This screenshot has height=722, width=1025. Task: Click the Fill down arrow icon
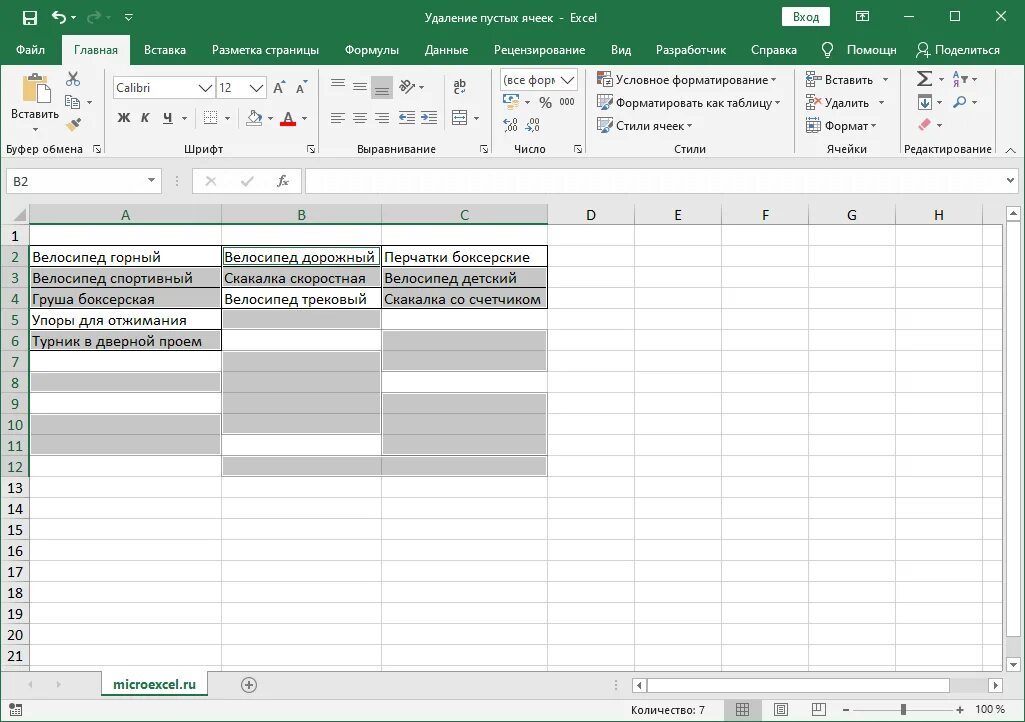[x=924, y=102]
